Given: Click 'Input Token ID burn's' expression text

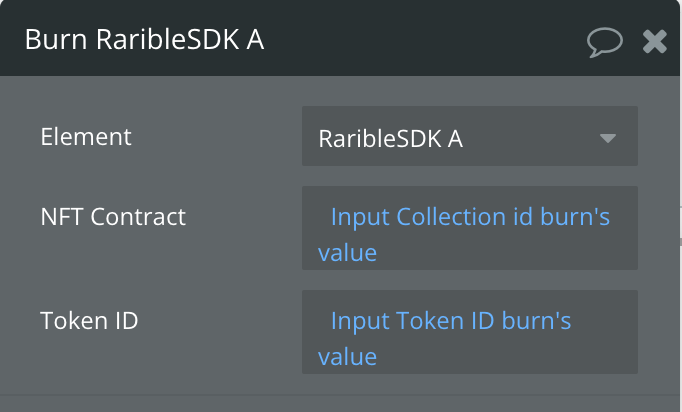Looking at the screenshot, I should [x=451, y=321].
